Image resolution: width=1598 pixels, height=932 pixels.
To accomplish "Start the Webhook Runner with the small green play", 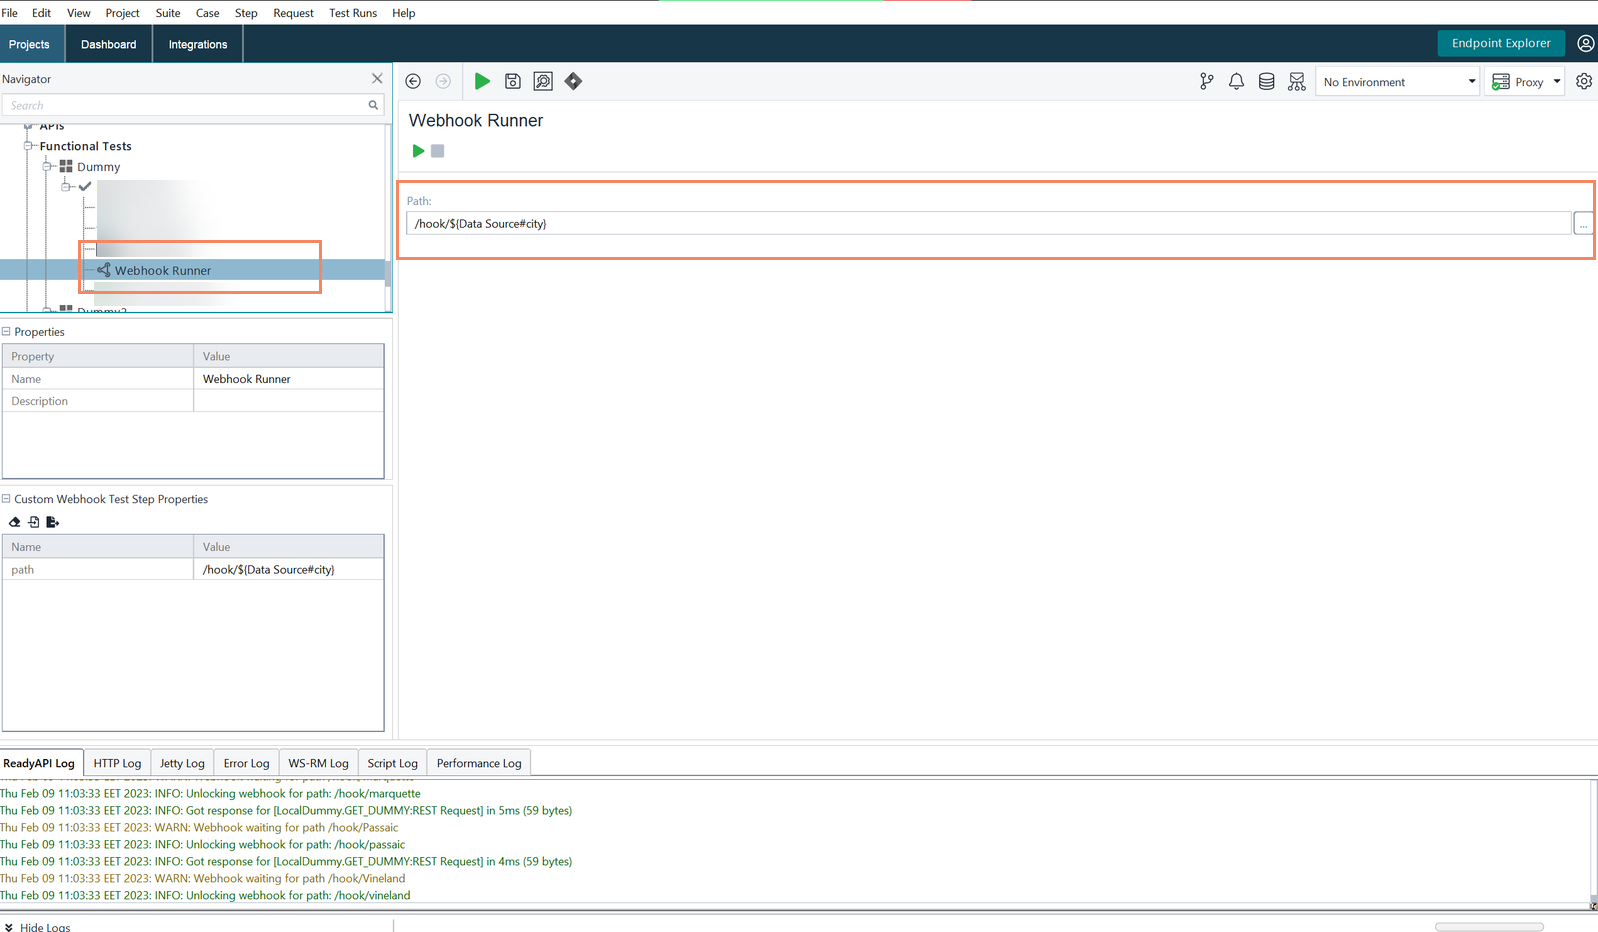I will 418,151.
